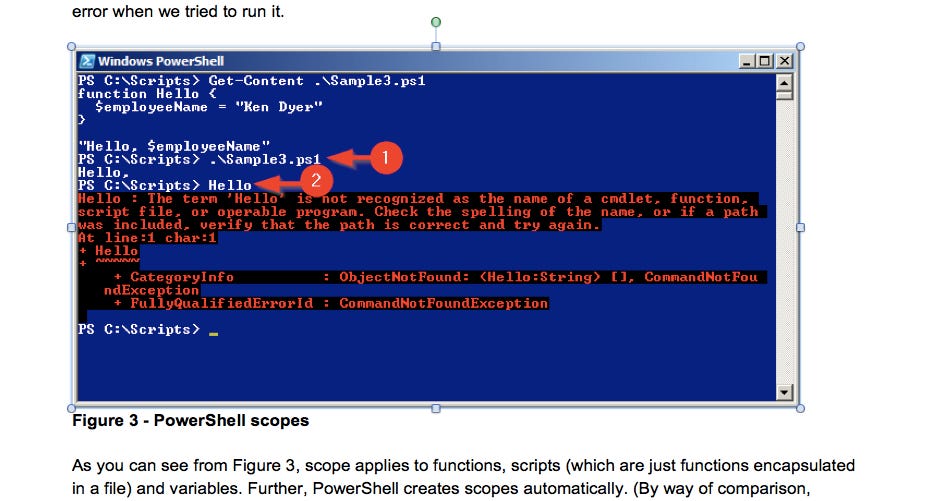Screen dimensions: 928x501
Task: Click the right-middle resize handle of the image
Action: tap(799, 228)
